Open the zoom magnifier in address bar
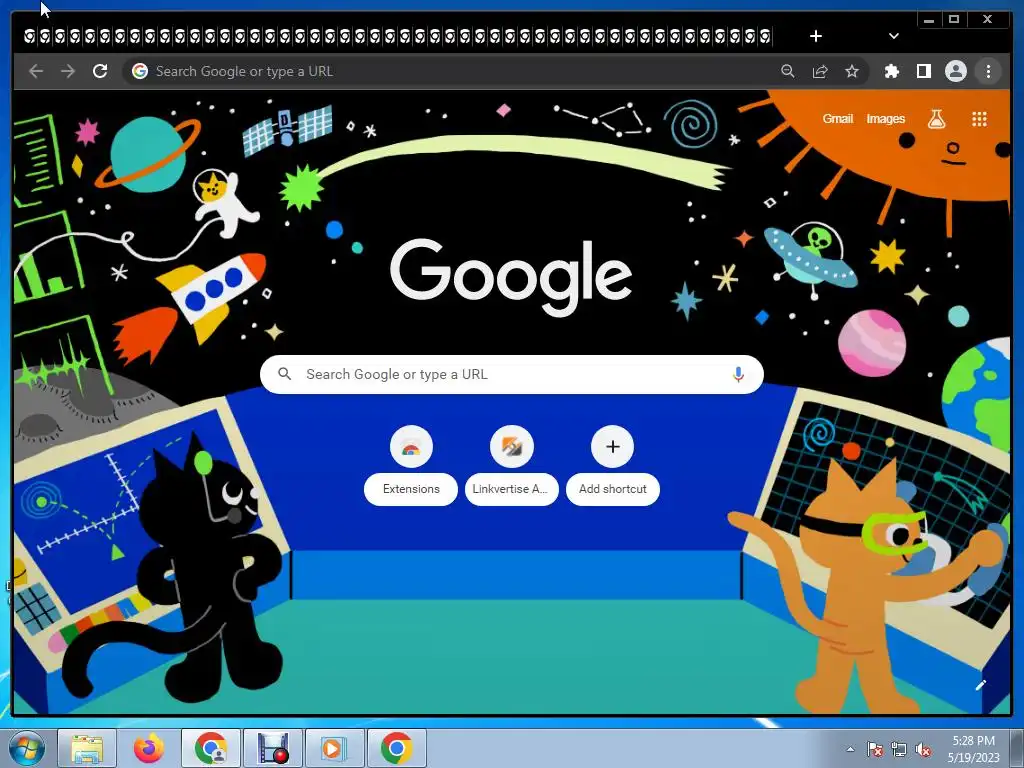The width and height of the screenshot is (1024, 768). (x=788, y=71)
